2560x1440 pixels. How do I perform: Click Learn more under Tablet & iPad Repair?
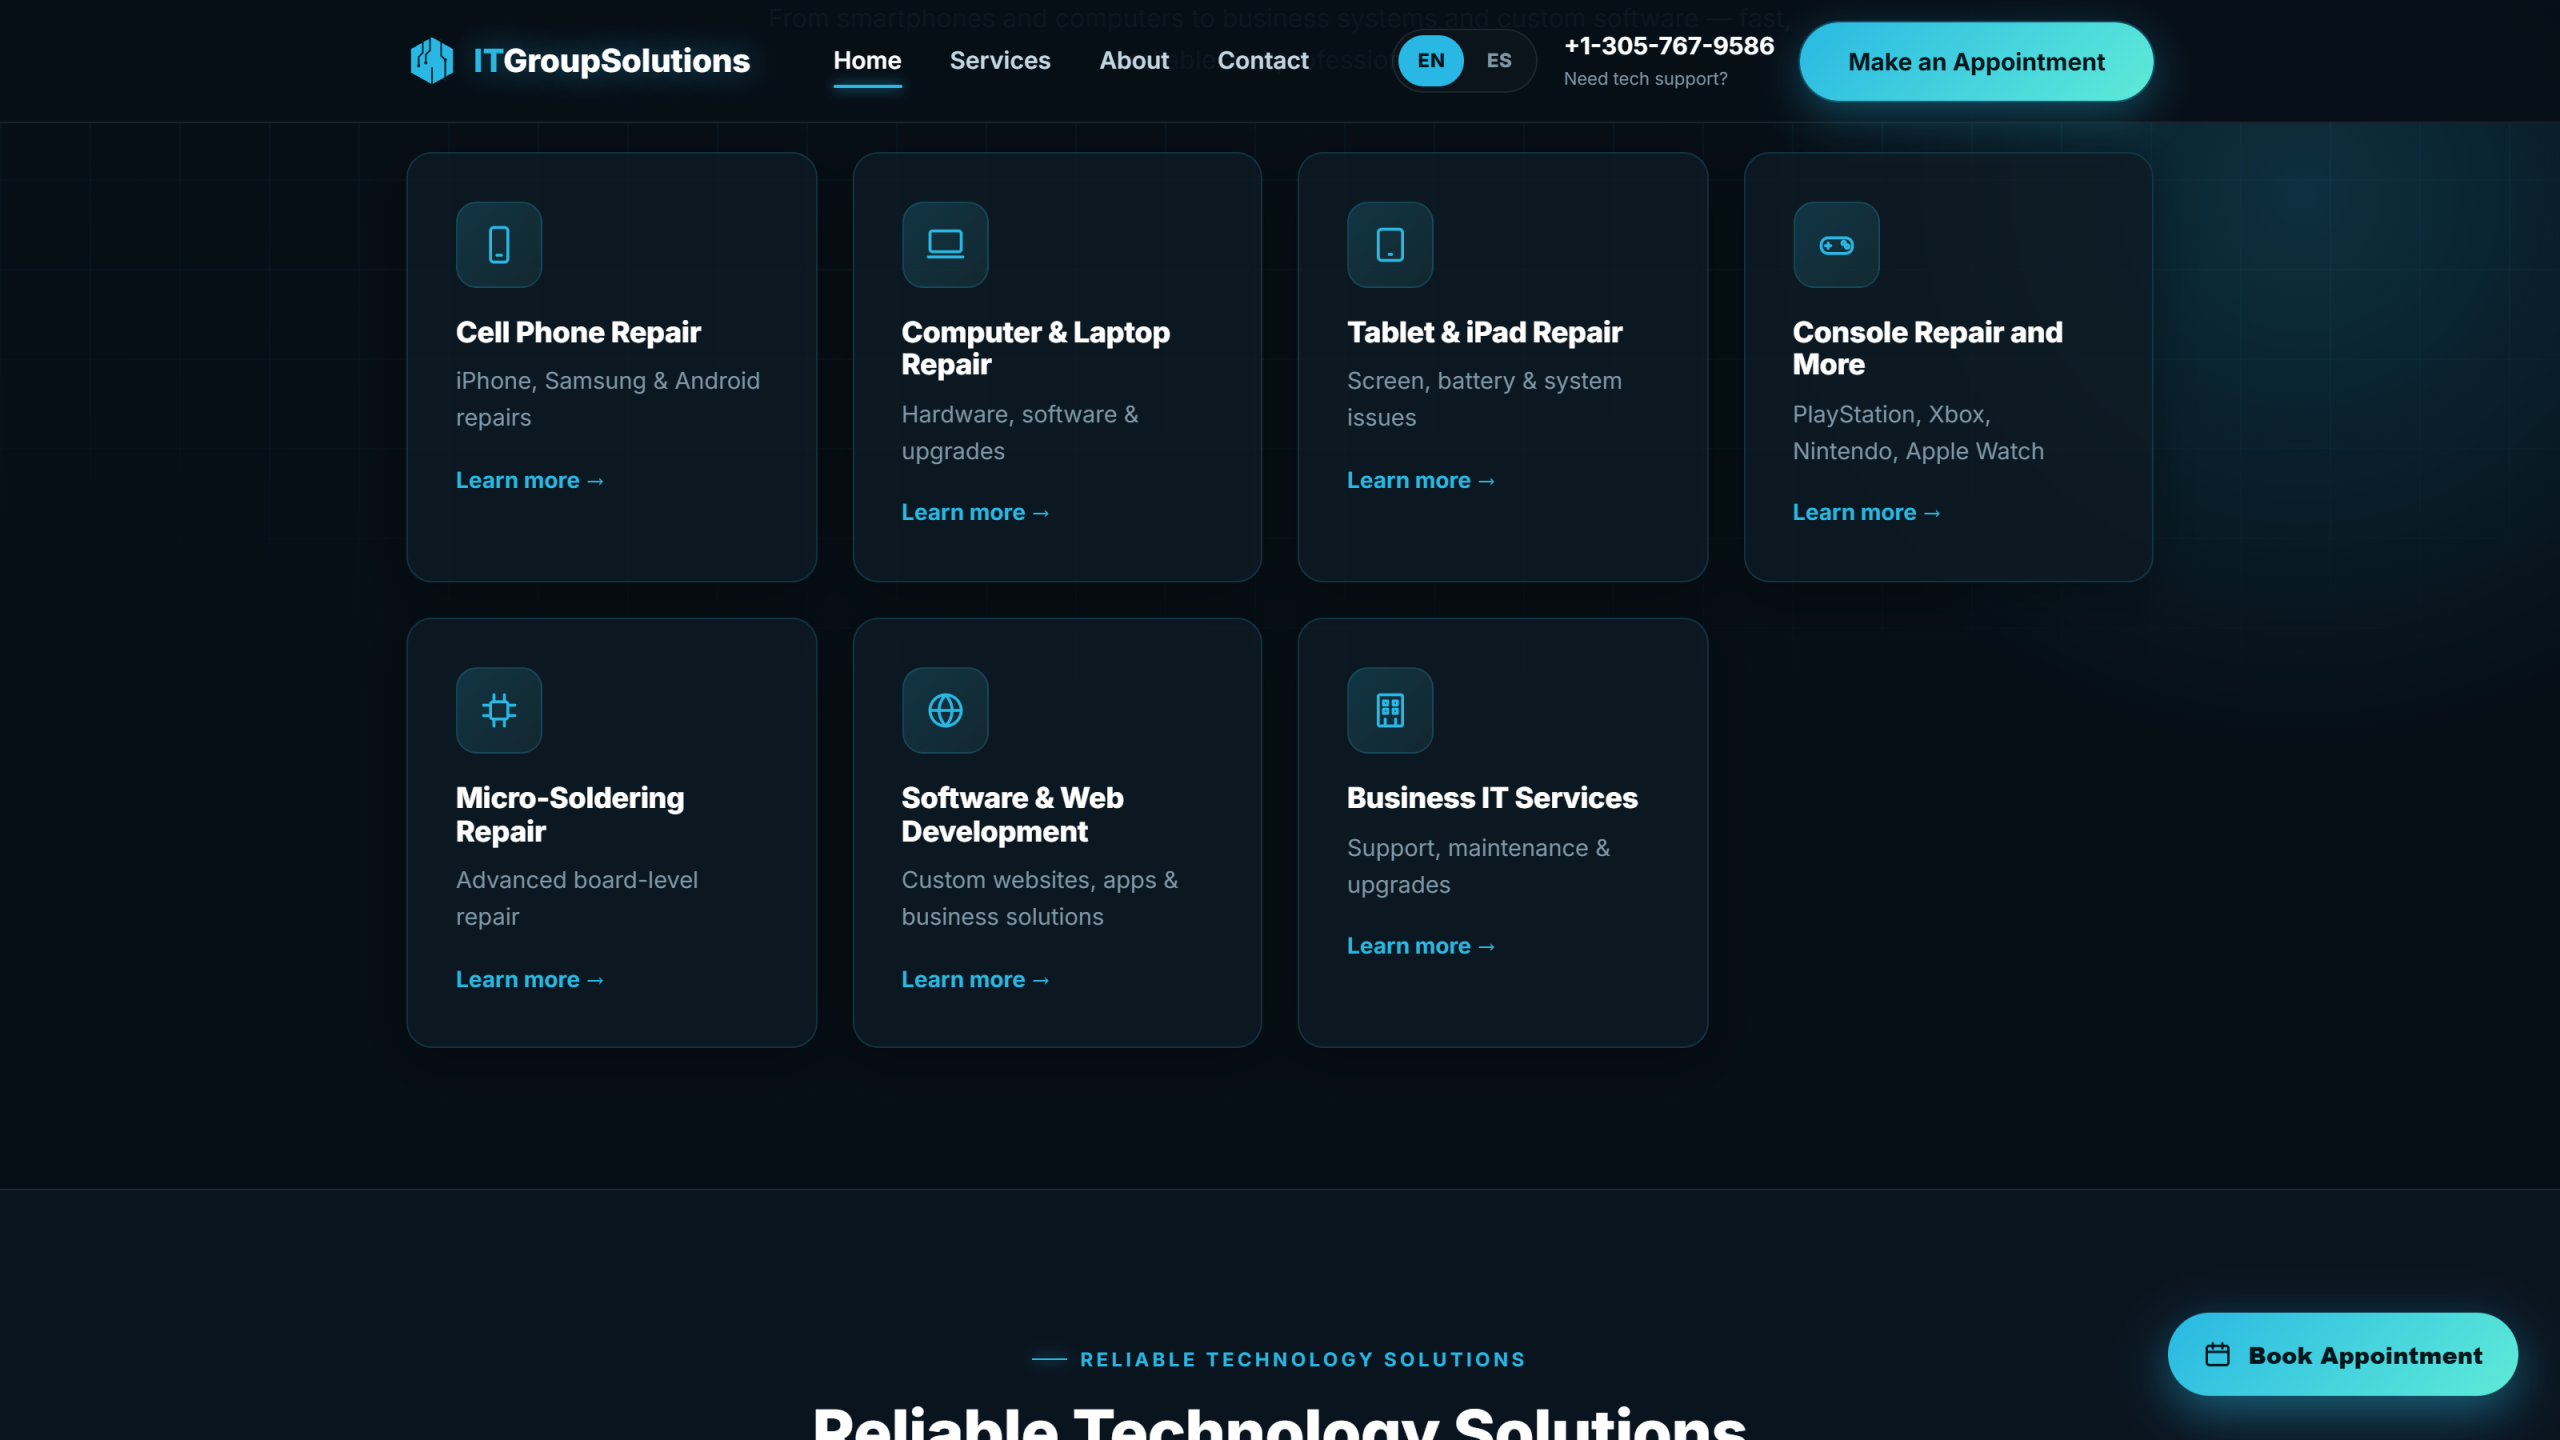click(1421, 481)
